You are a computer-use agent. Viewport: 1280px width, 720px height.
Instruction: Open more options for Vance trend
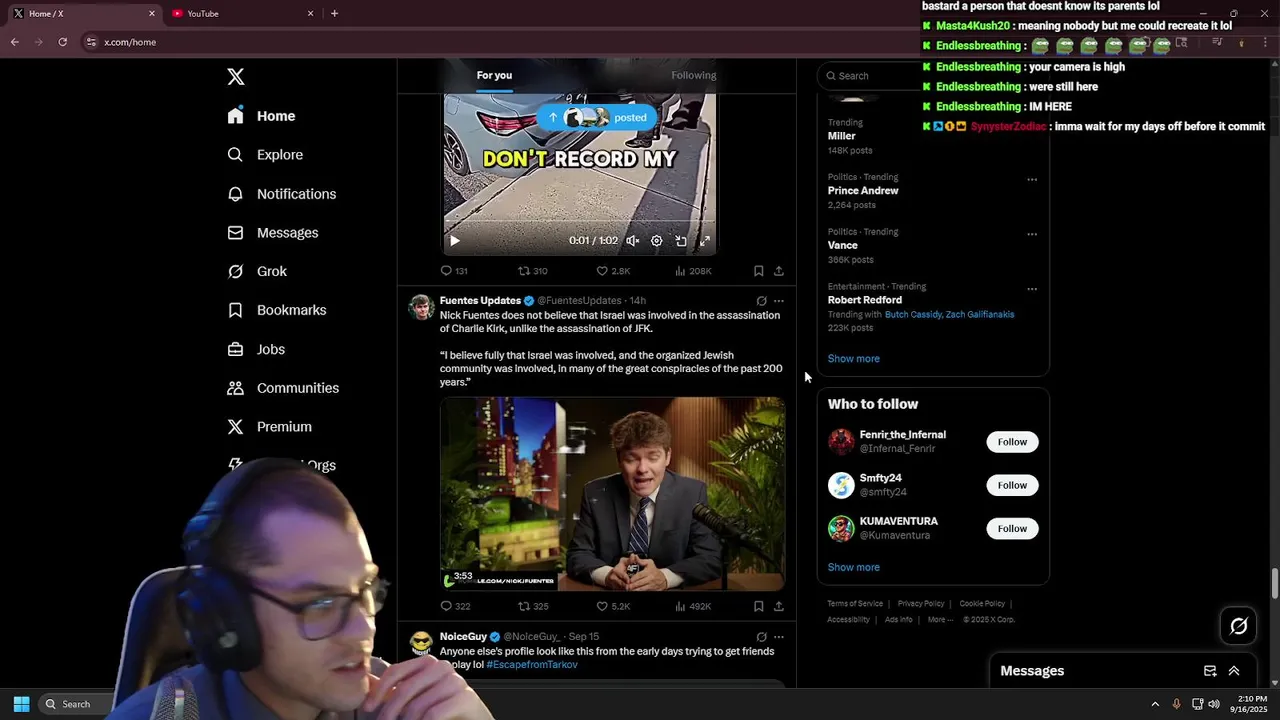pos(1032,235)
